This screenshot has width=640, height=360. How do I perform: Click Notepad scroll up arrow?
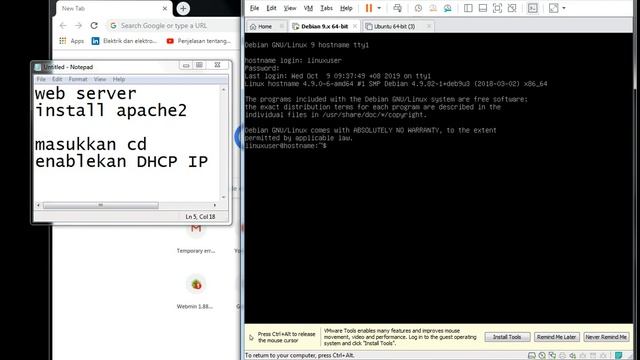point(223,89)
